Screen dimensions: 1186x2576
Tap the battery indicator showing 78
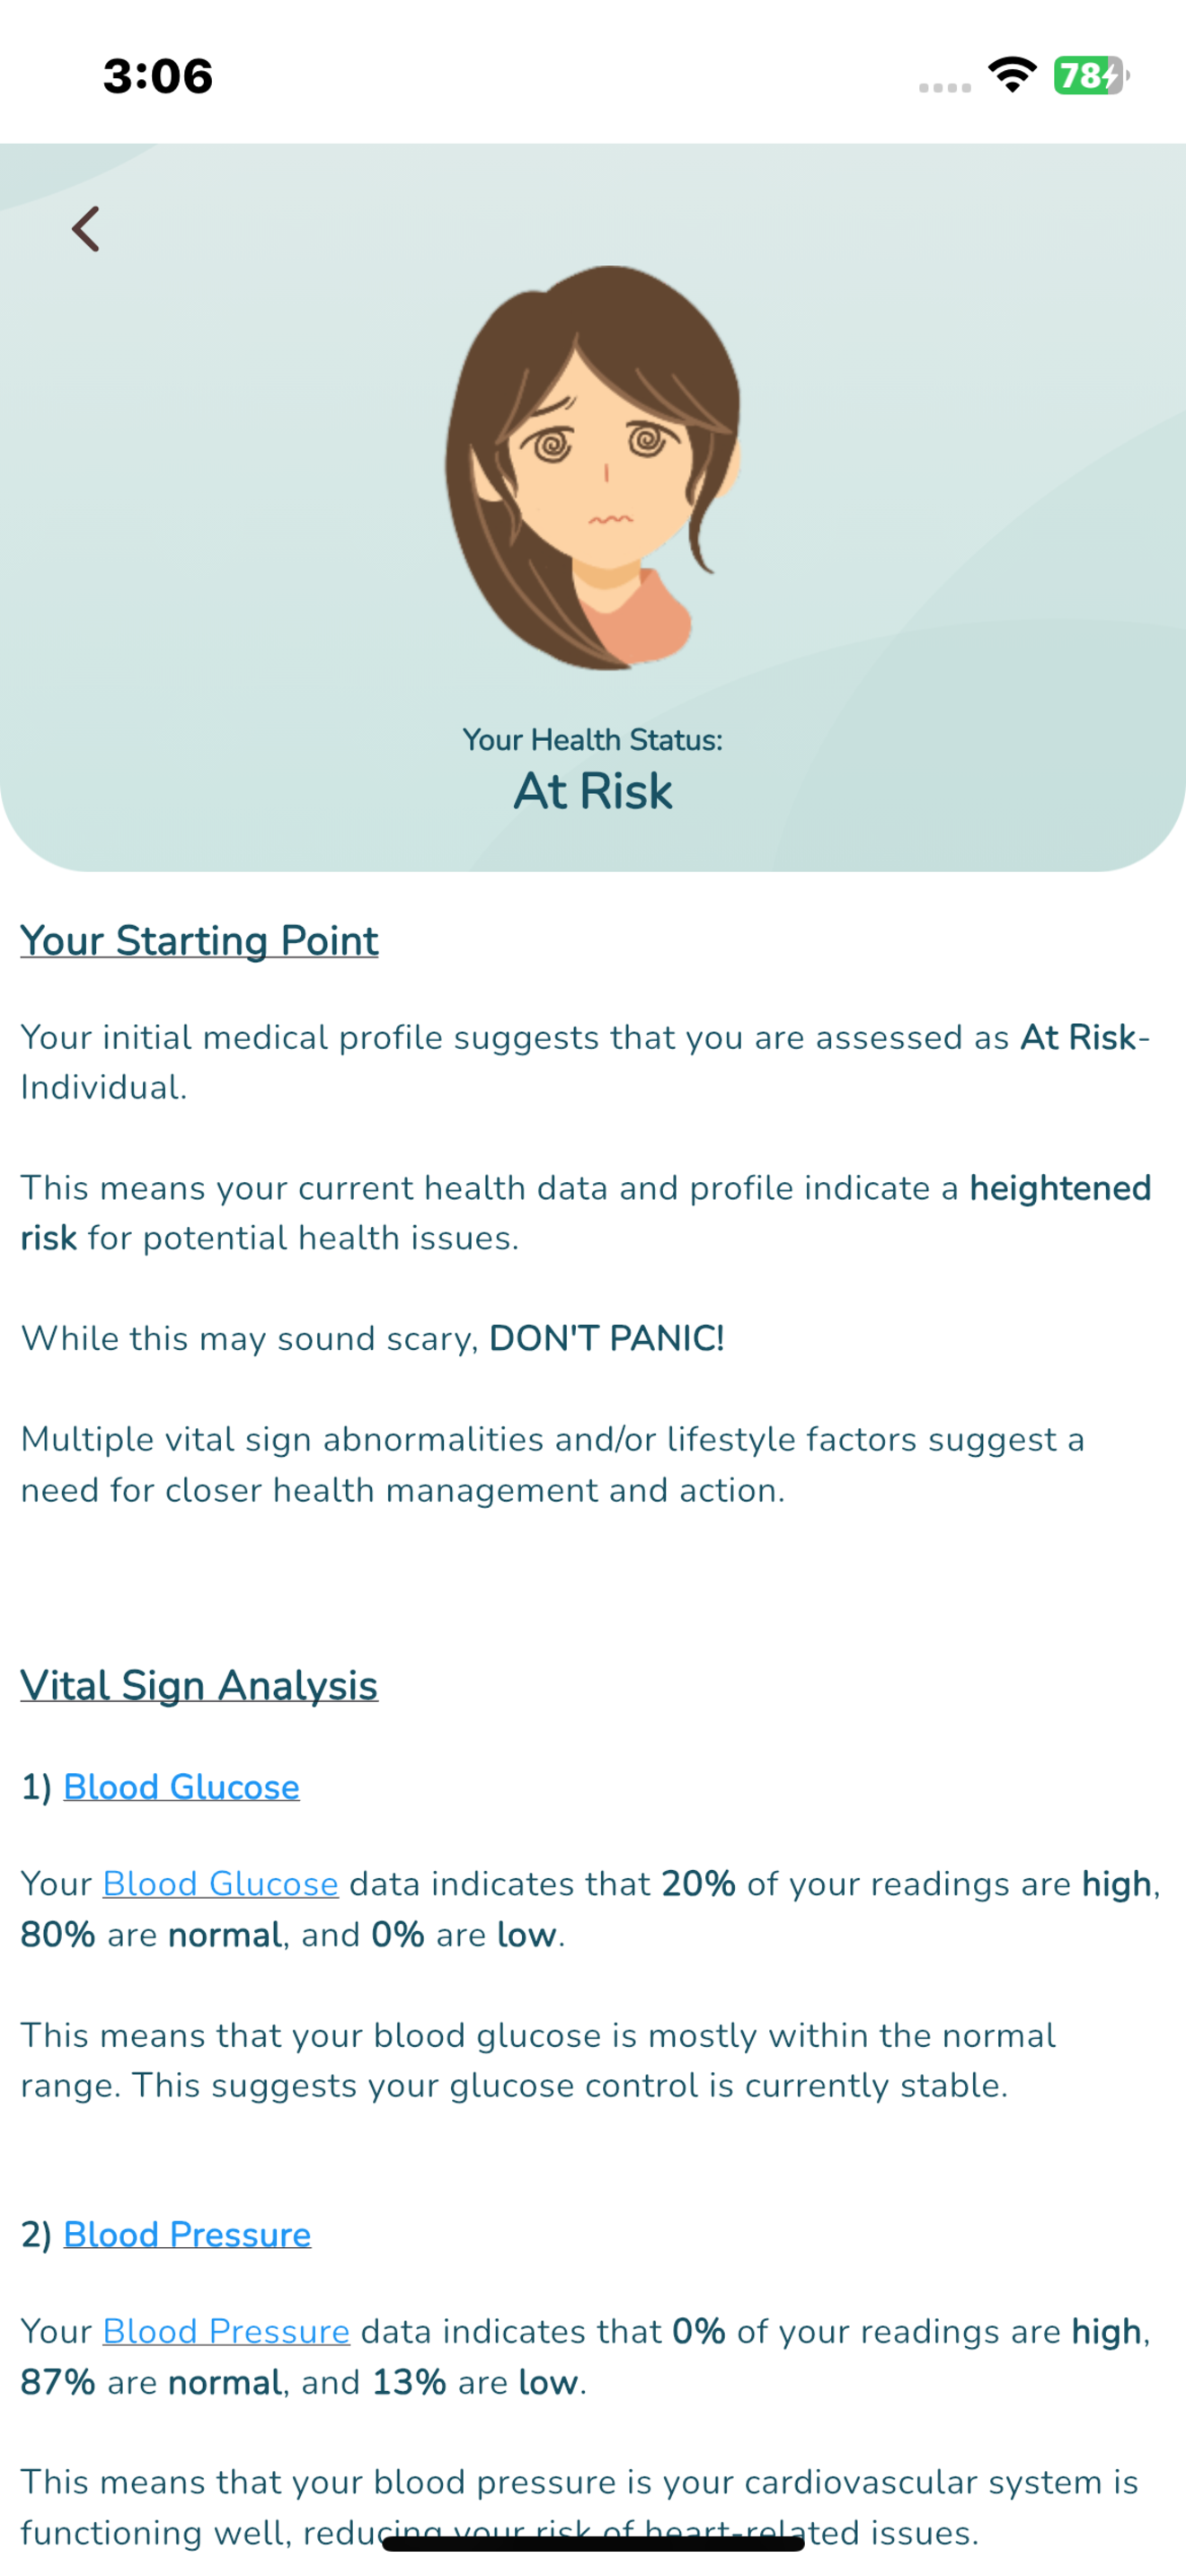point(1091,75)
